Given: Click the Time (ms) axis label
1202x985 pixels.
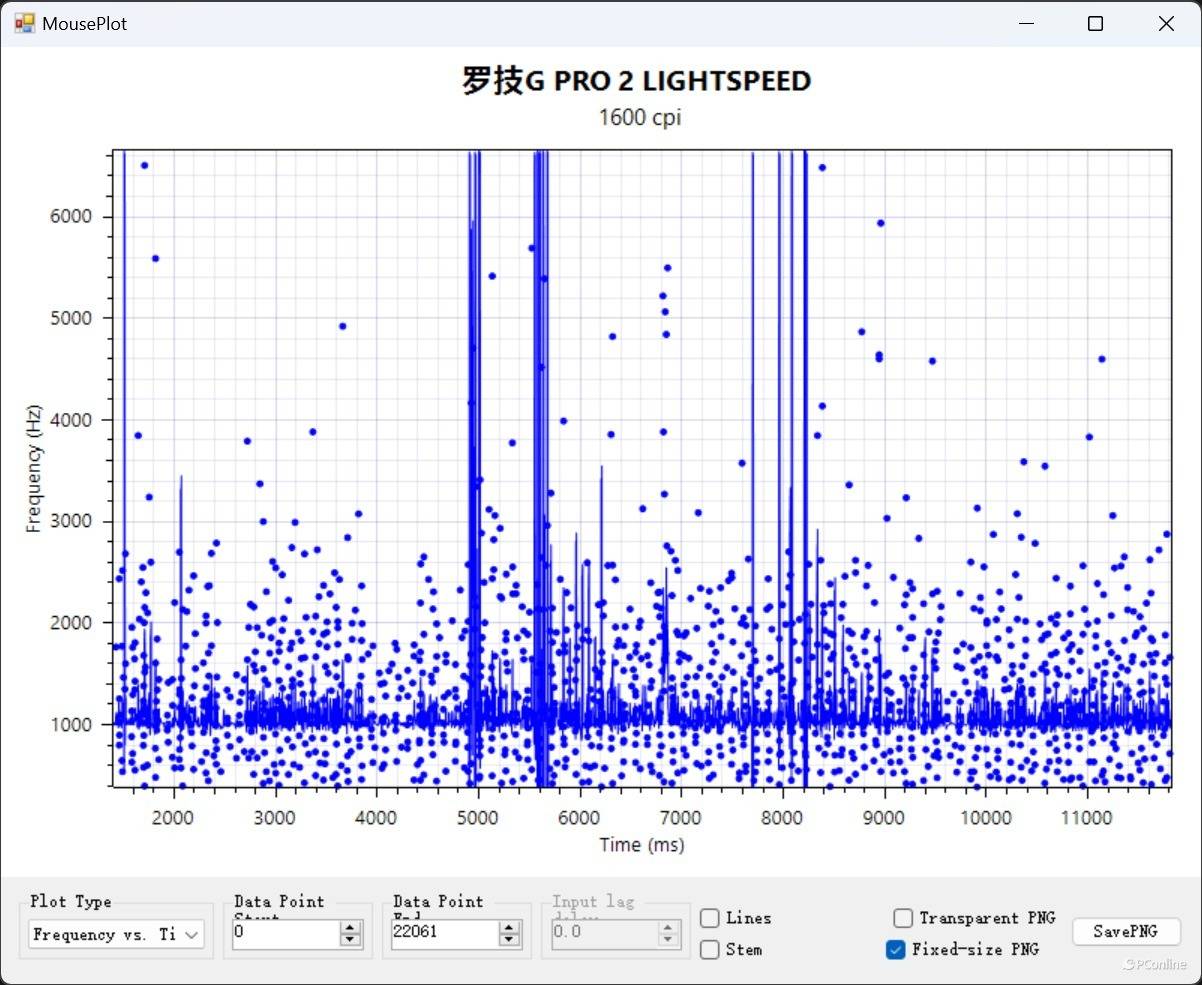Looking at the screenshot, I should tap(642, 845).
